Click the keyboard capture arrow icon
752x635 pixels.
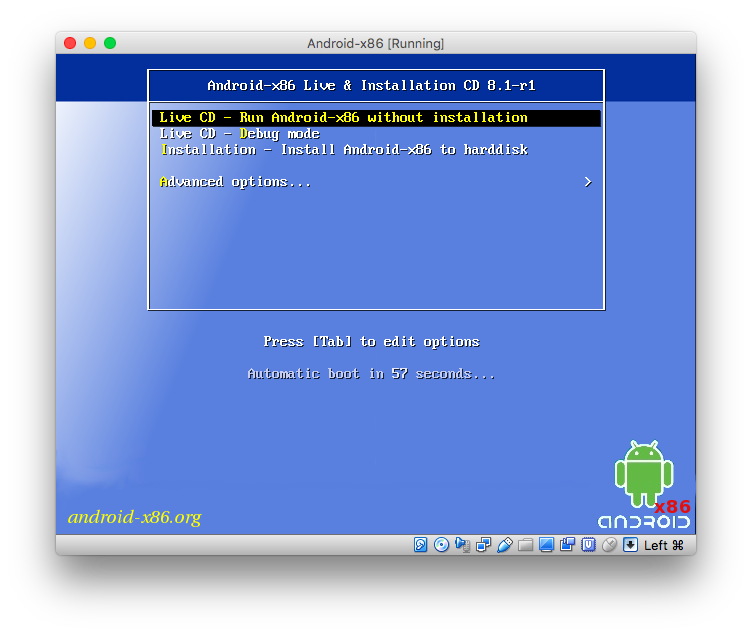pyautogui.click(x=630, y=545)
